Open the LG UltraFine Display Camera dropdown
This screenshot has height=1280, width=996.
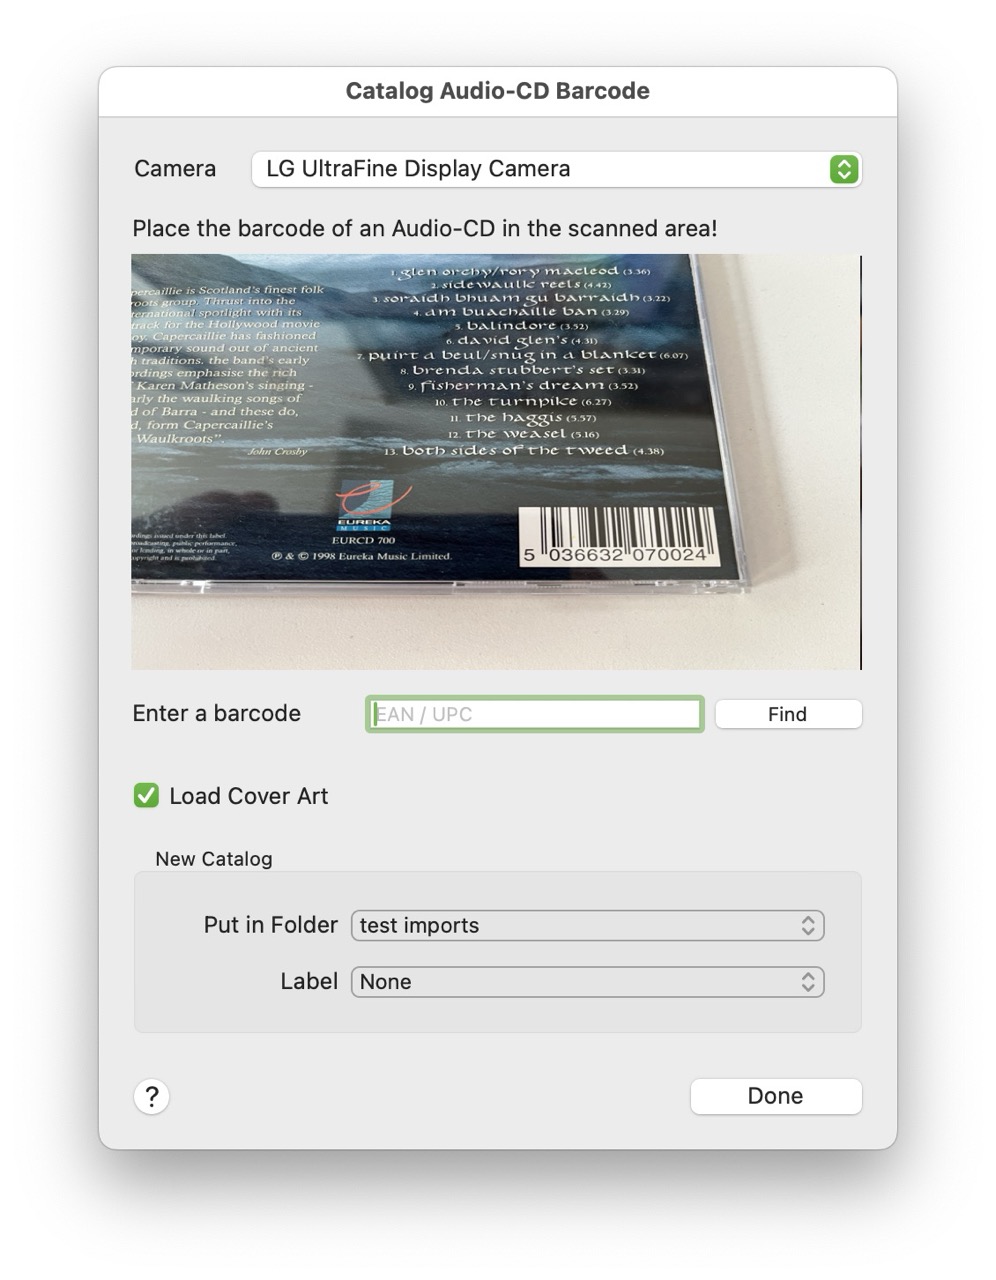tap(557, 169)
